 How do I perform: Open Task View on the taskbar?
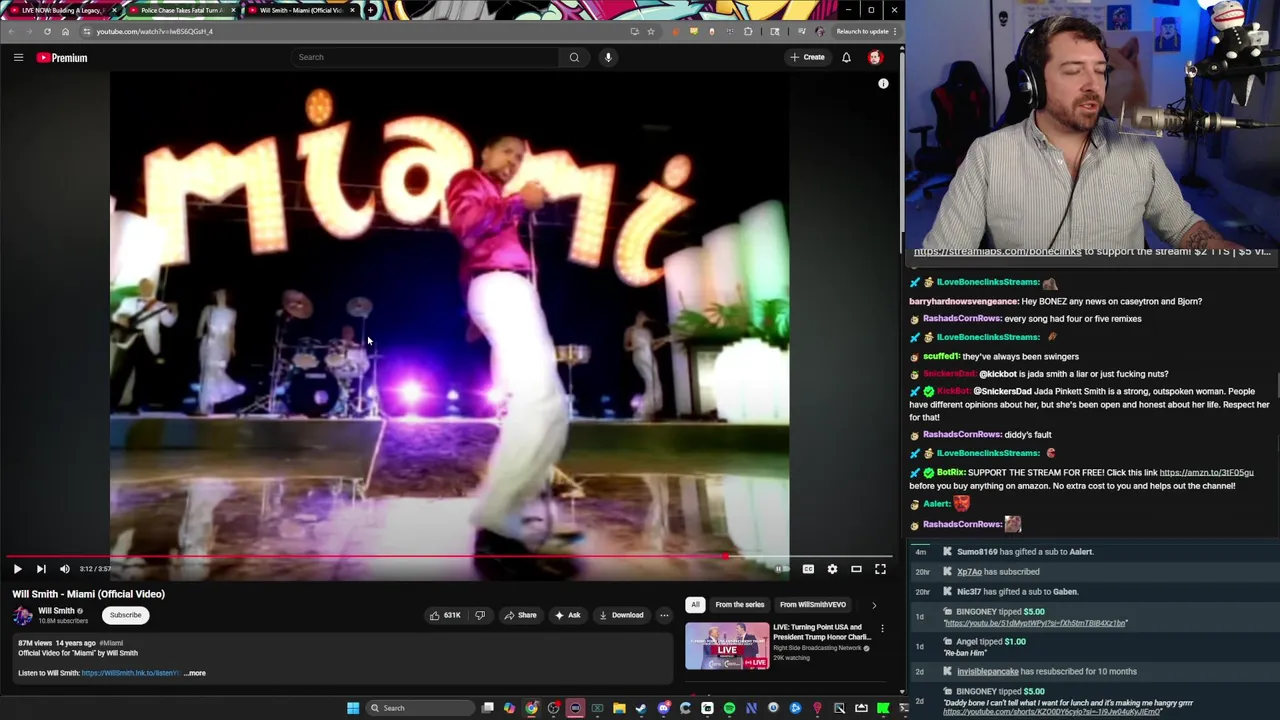click(487, 708)
